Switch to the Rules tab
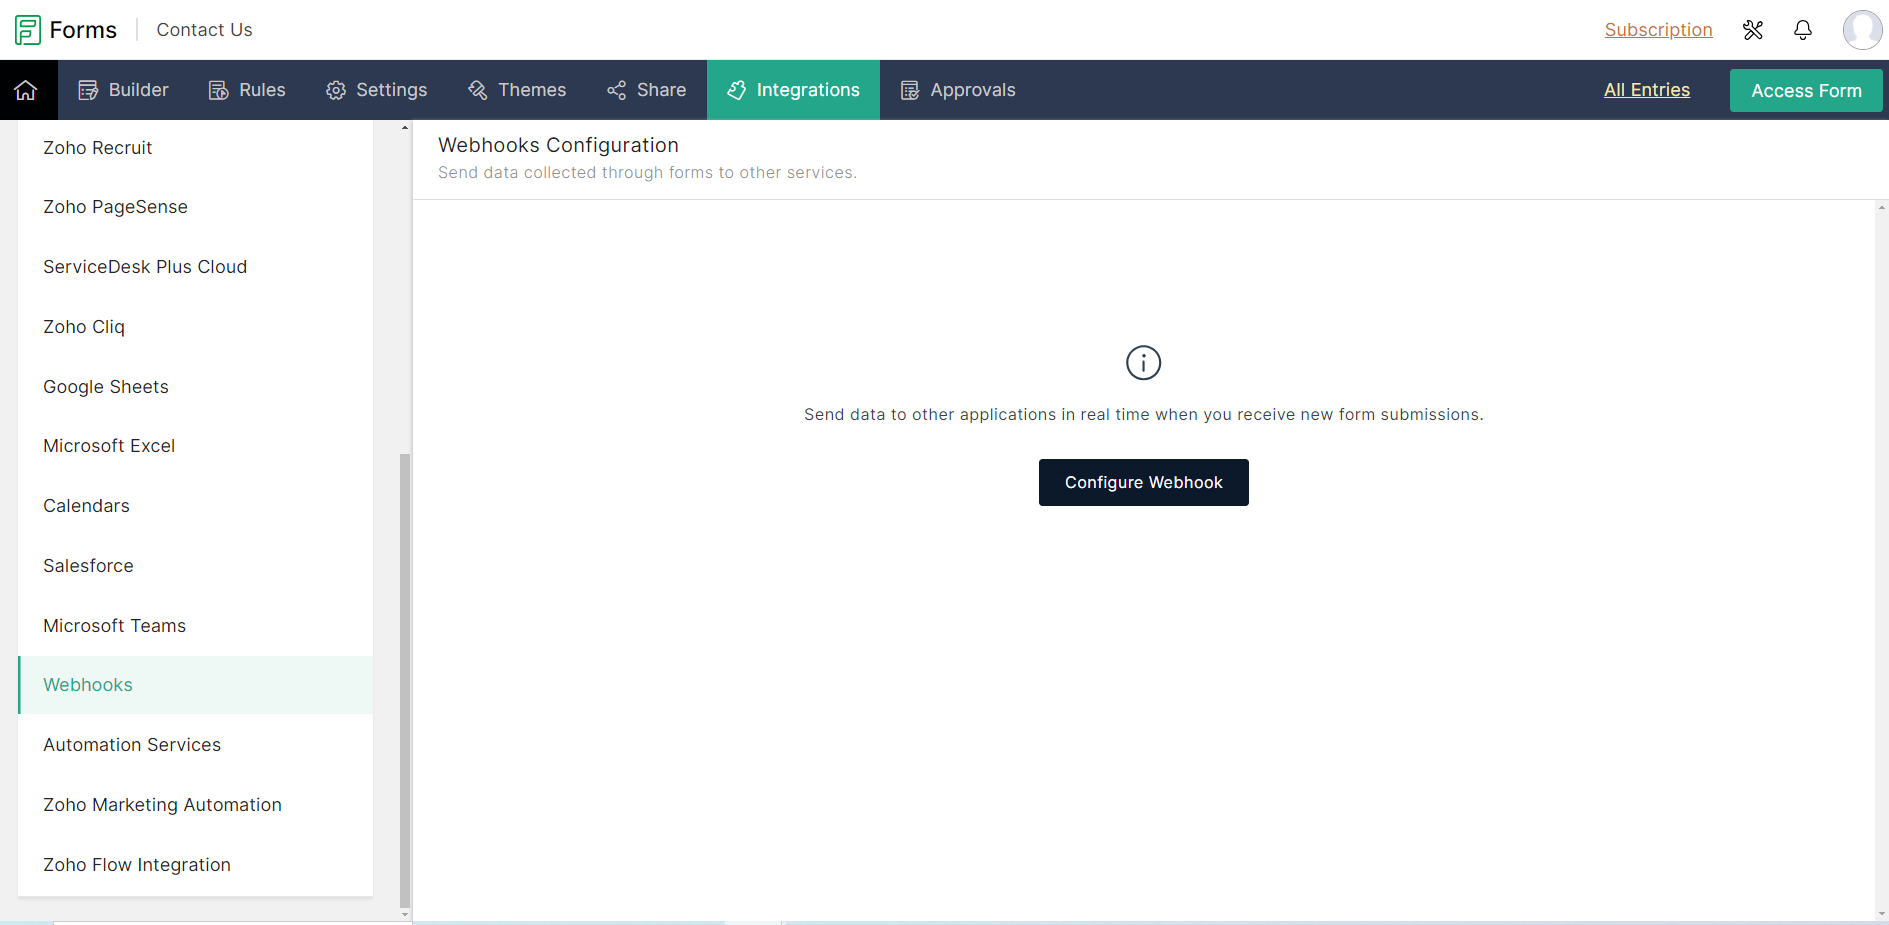 247,90
